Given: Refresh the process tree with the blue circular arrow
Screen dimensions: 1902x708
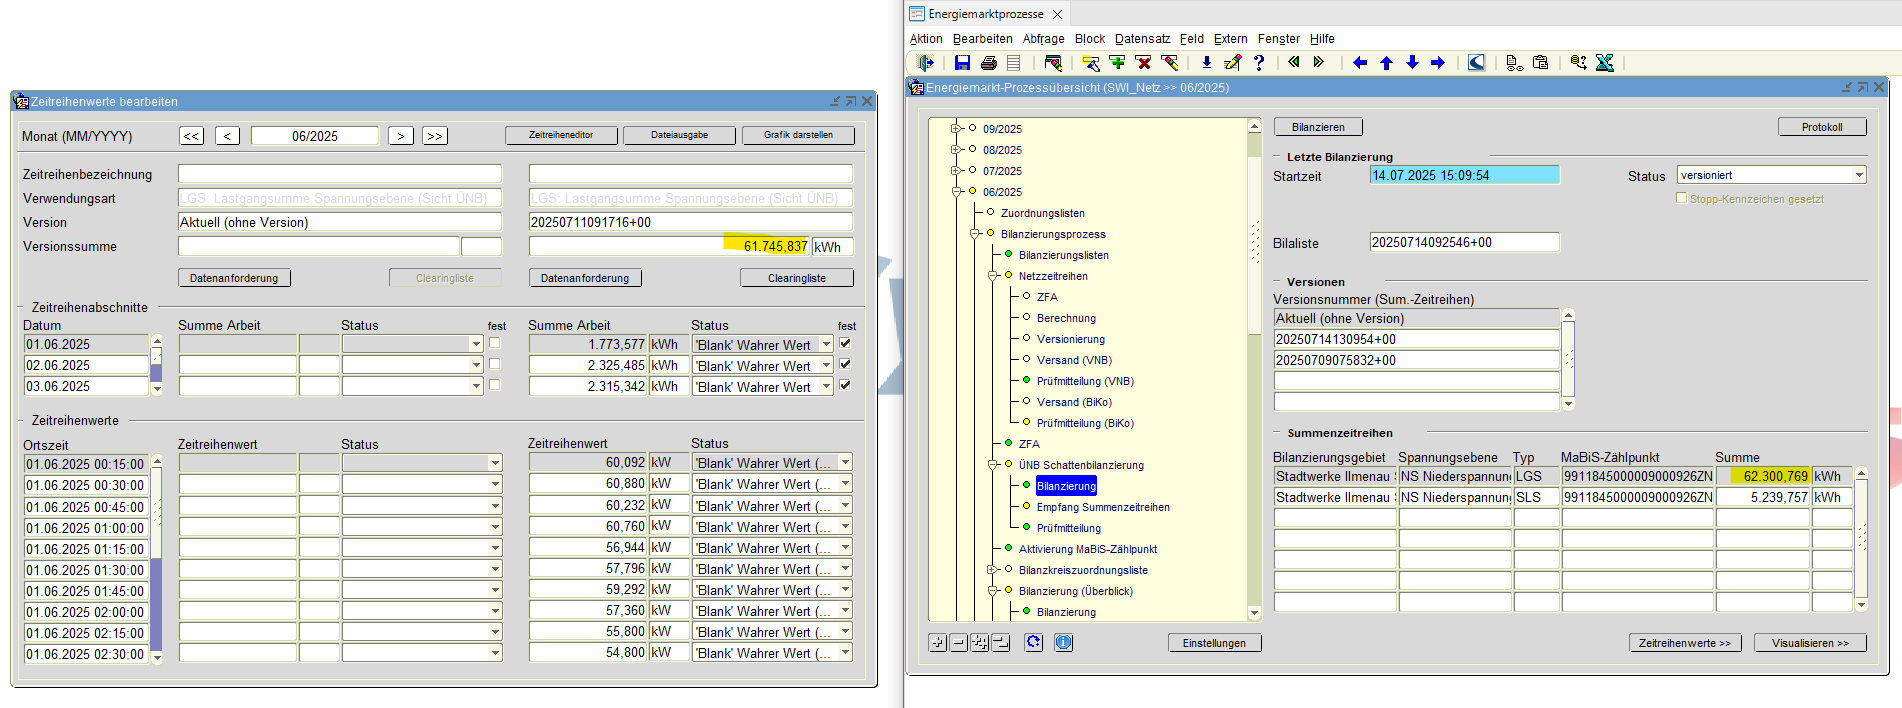Looking at the screenshot, I should point(1033,643).
